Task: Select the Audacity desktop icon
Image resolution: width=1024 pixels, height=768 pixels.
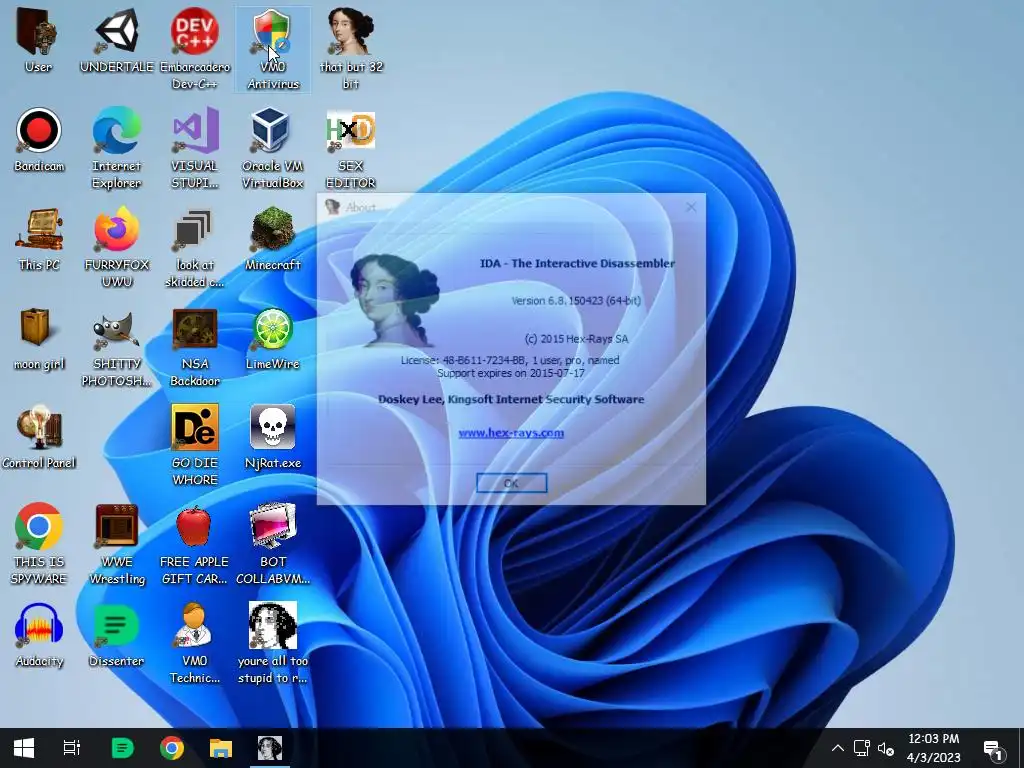Action: click(39, 635)
